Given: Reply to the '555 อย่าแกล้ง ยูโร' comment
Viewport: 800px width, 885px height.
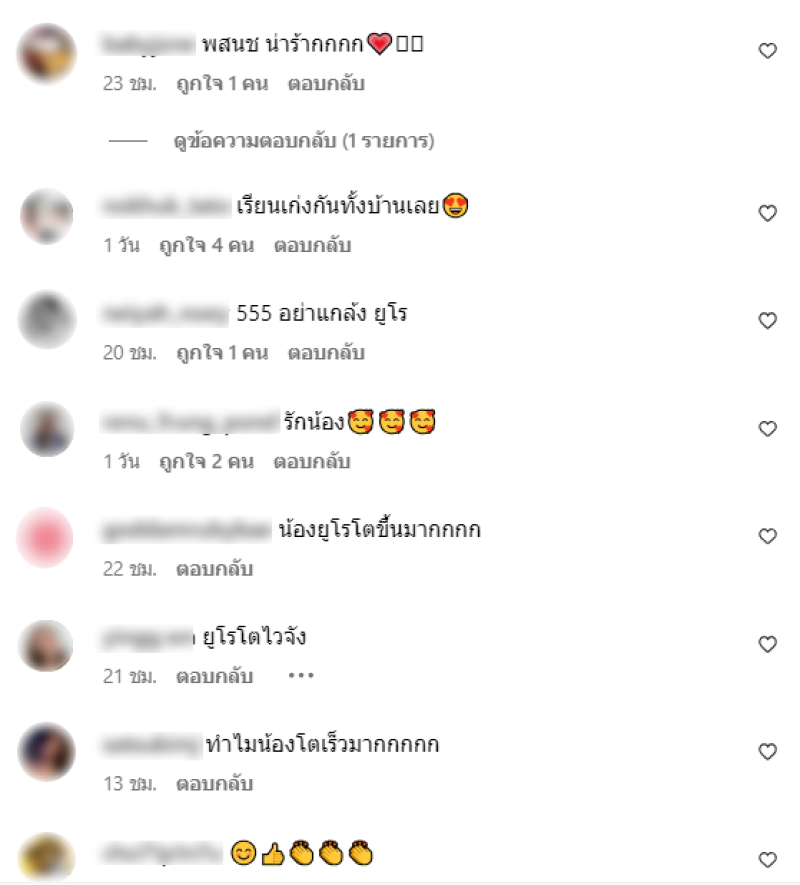Looking at the screenshot, I should click(326, 353).
